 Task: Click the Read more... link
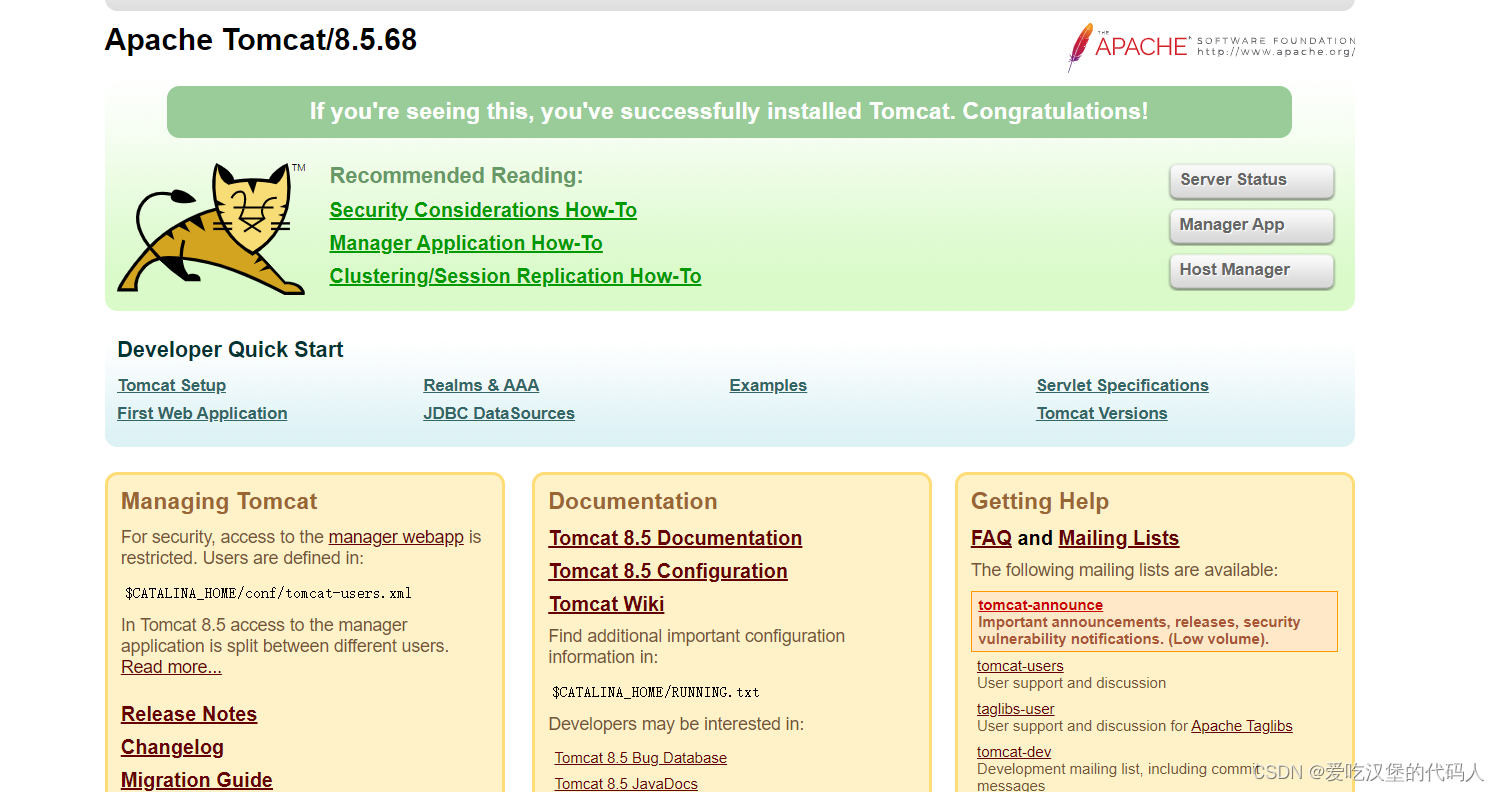coord(171,667)
